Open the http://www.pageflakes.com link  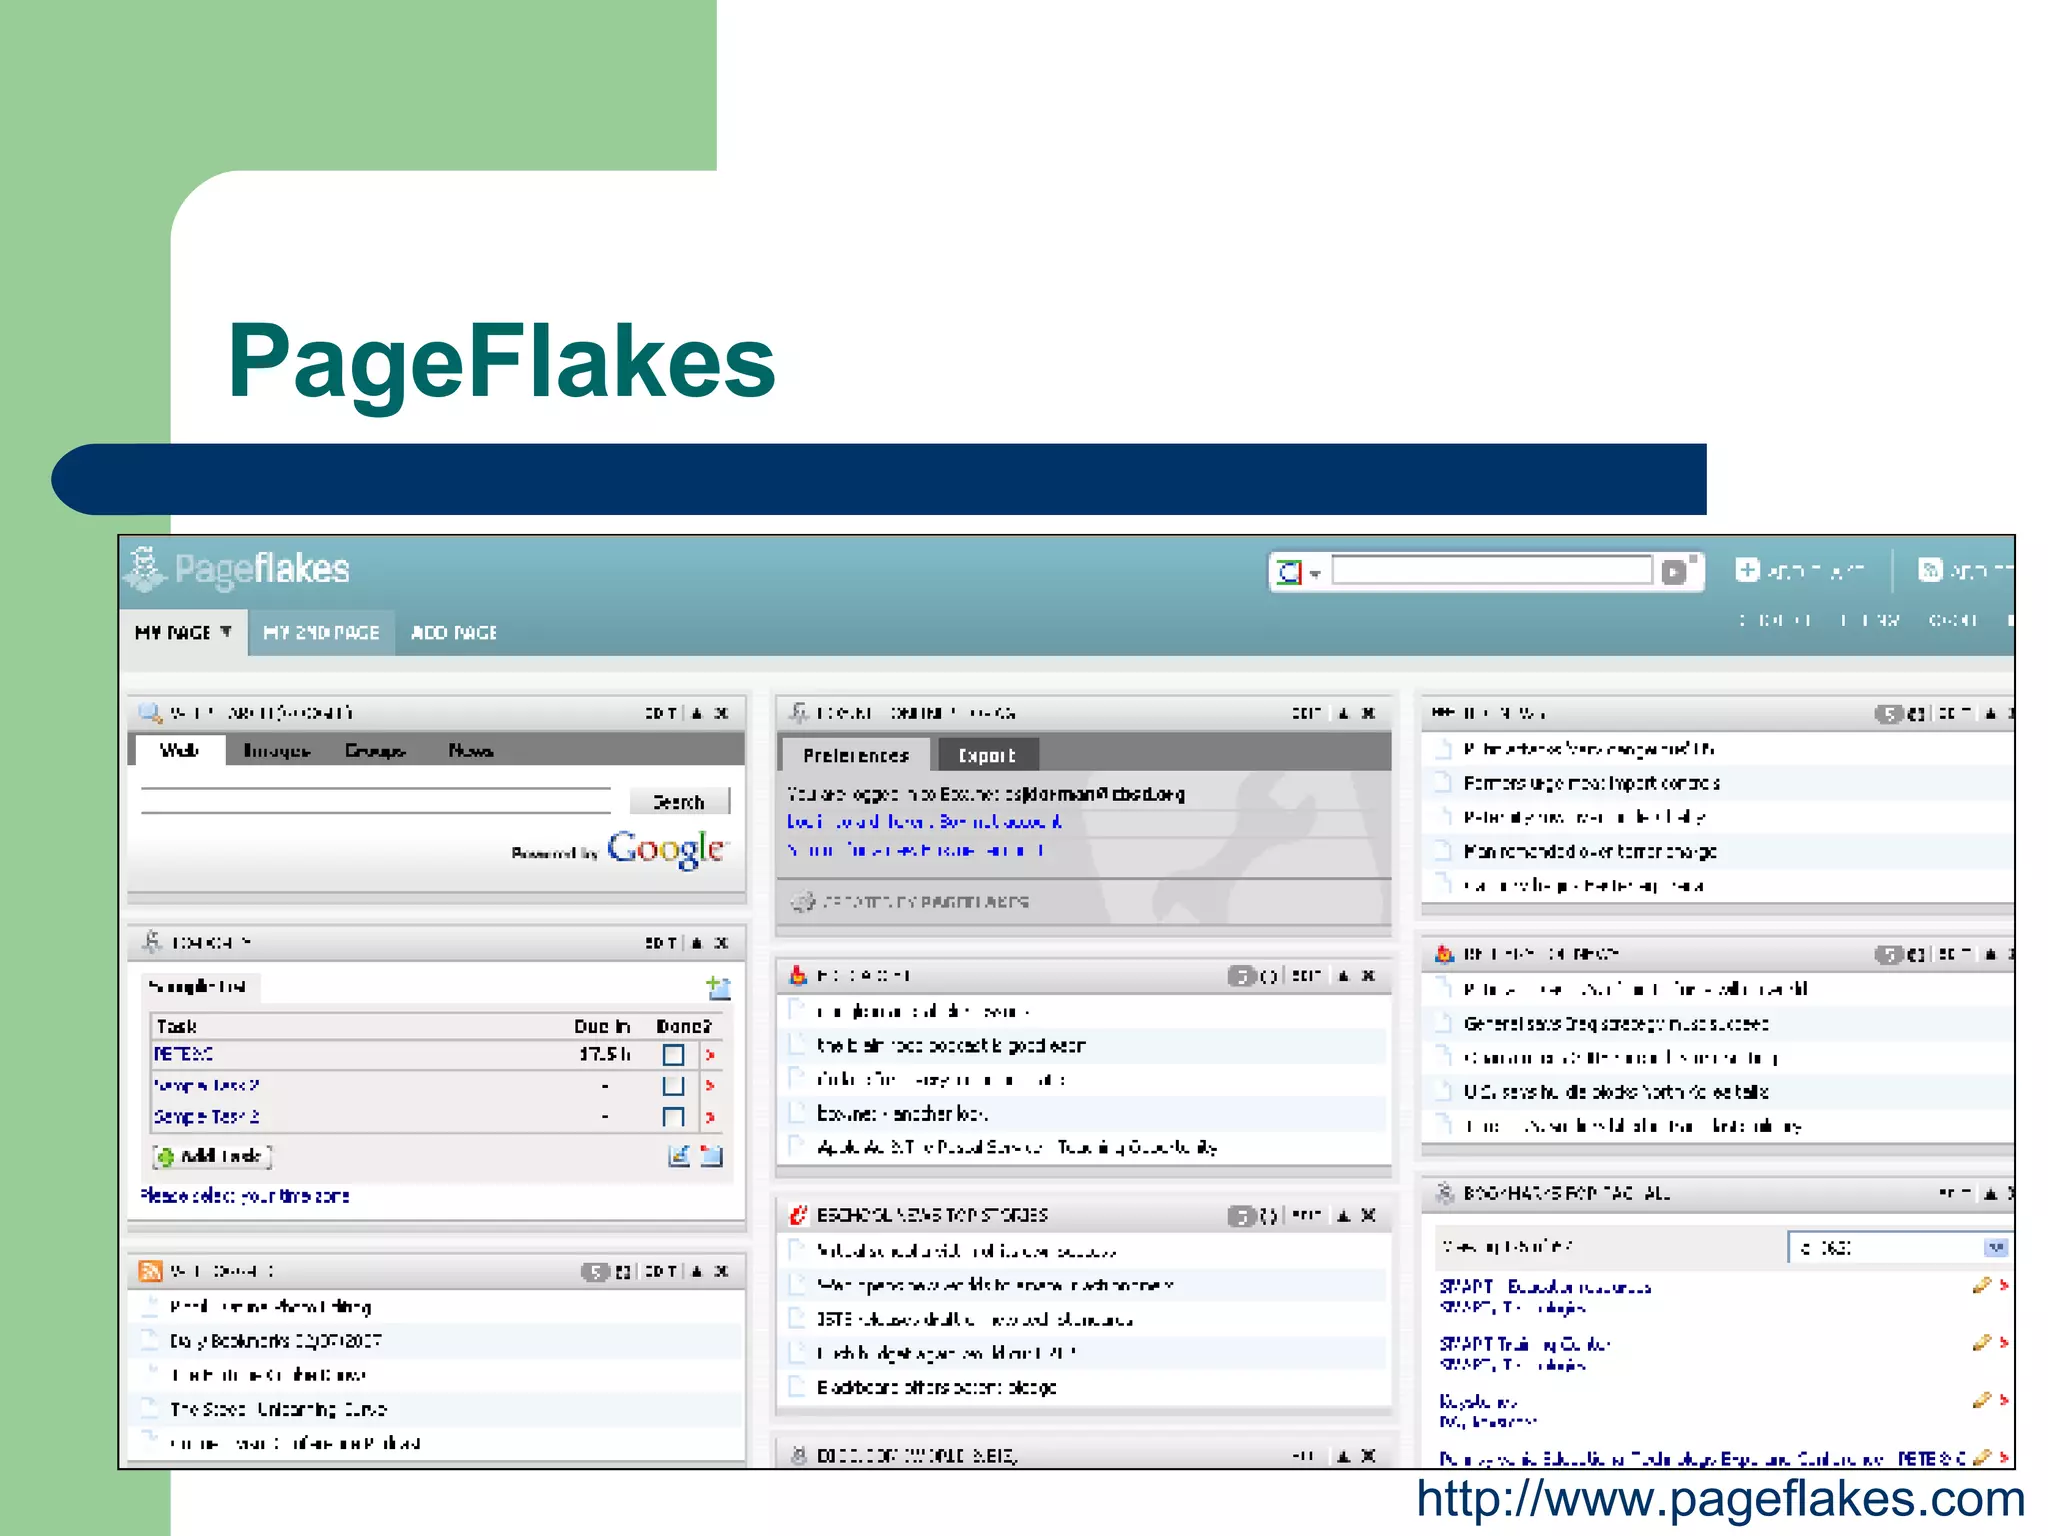point(1721,1499)
